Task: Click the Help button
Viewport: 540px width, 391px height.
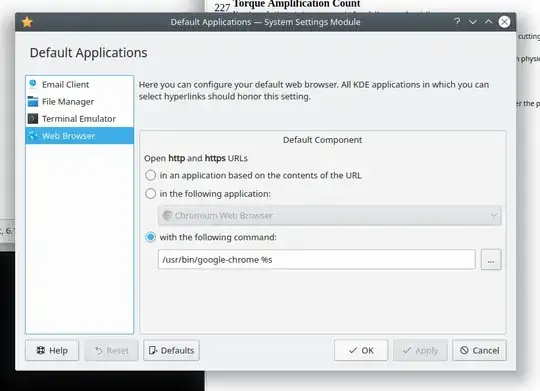Action: 52,350
